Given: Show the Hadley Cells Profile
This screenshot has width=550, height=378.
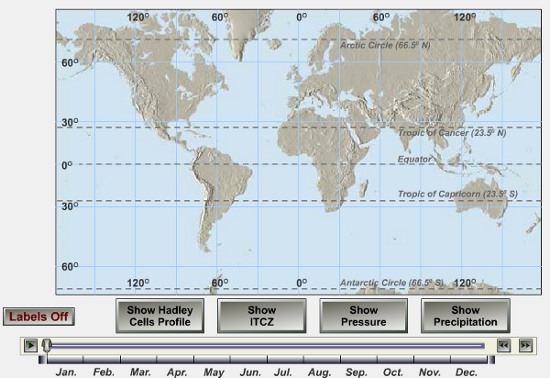Looking at the screenshot, I should pyautogui.click(x=160, y=316).
